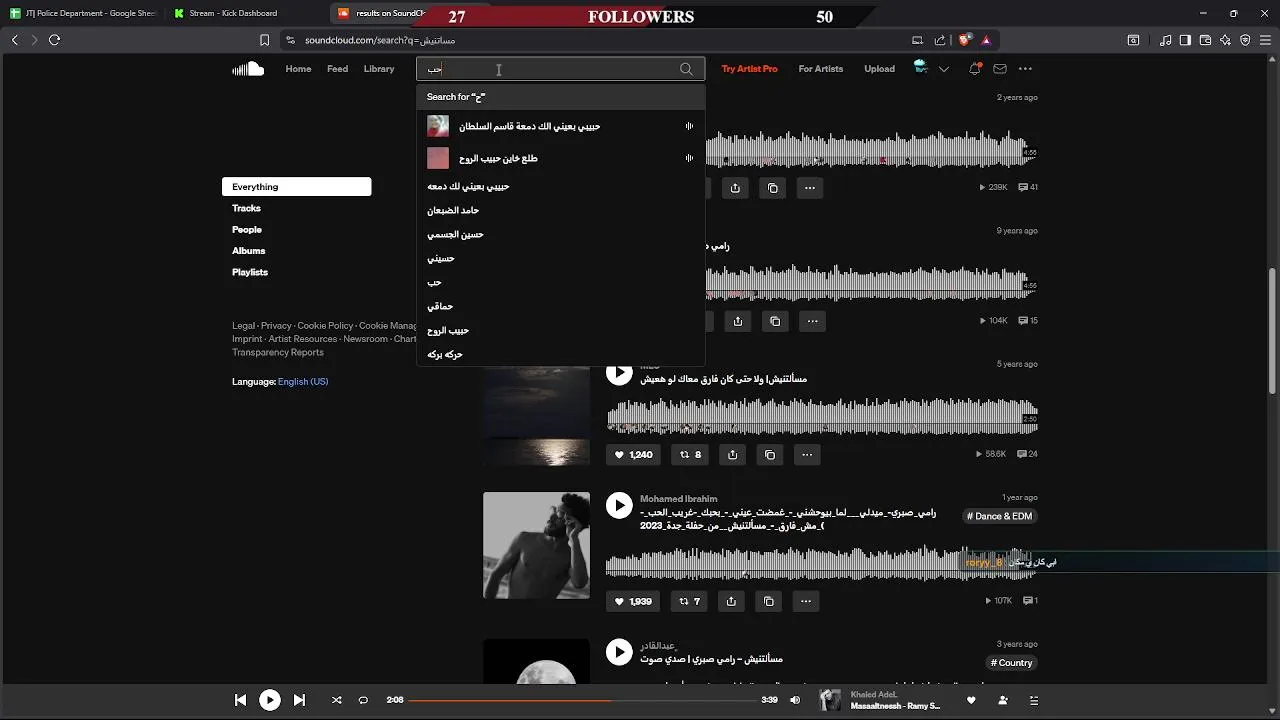Click the search magnifier icon

(686, 69)
